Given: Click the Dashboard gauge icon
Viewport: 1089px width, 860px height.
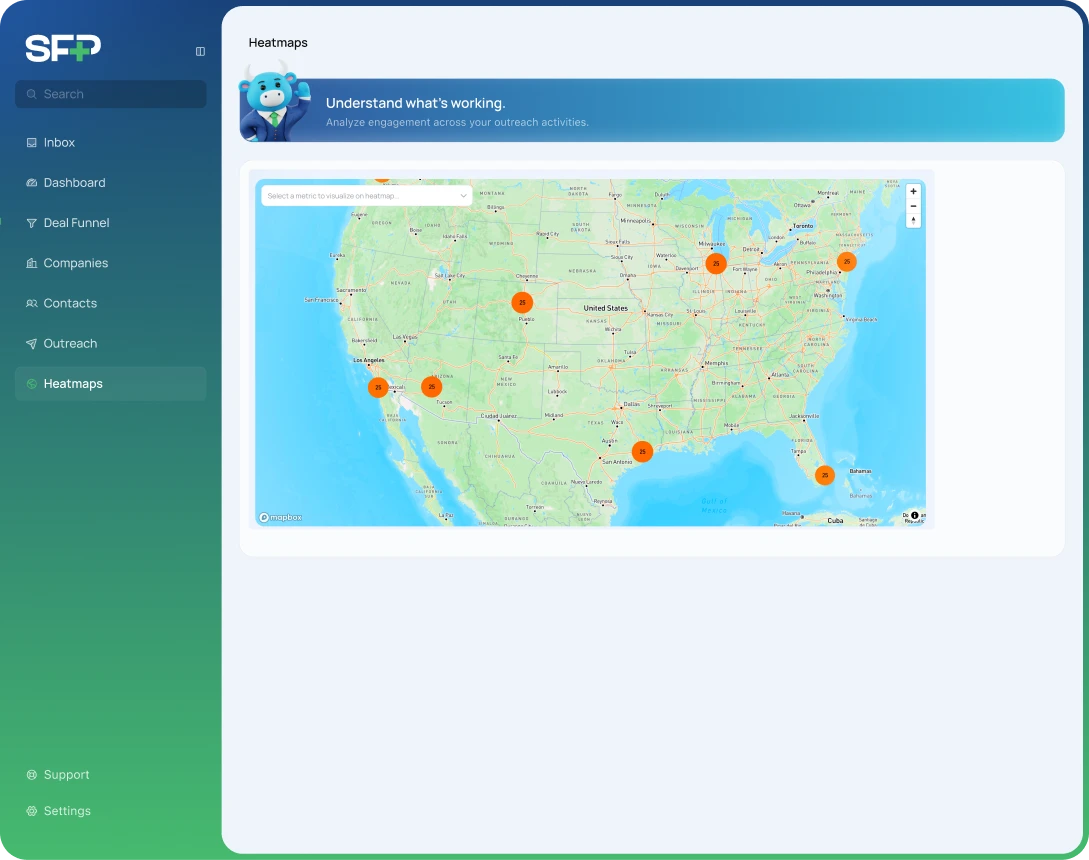Looking at the screenshot, I should coord(32,183).
